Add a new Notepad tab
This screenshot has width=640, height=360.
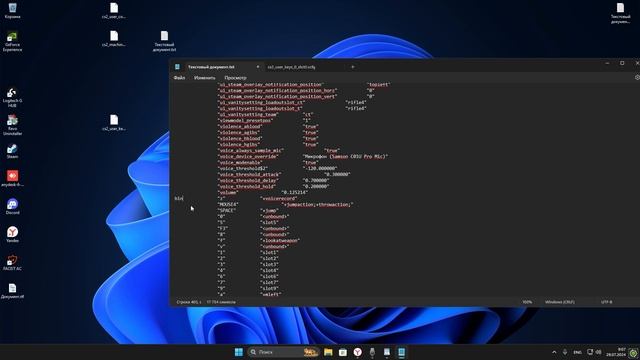353,67
